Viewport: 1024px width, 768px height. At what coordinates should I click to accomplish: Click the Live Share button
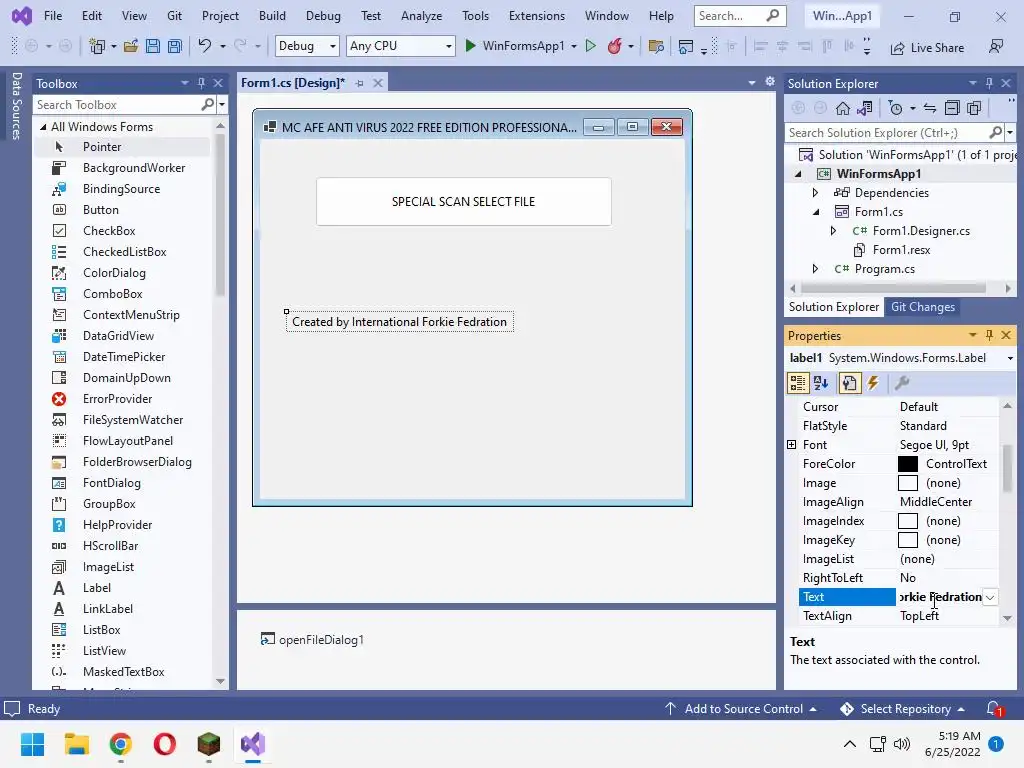(x=927, y=48)
